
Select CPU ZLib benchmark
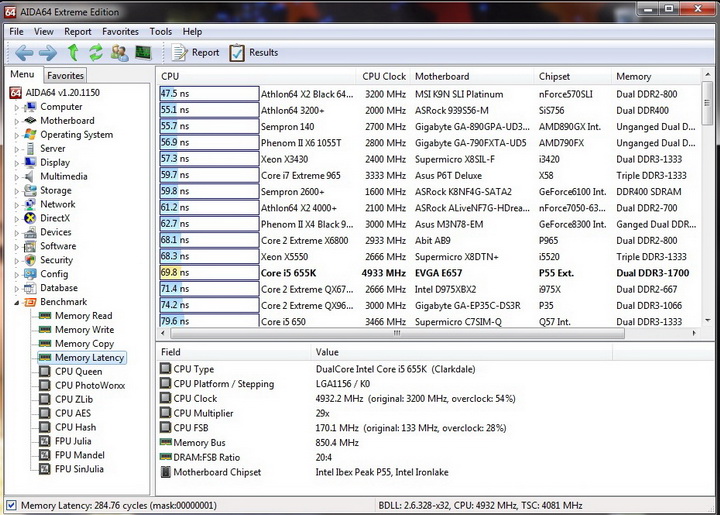[x=74, y=399]
